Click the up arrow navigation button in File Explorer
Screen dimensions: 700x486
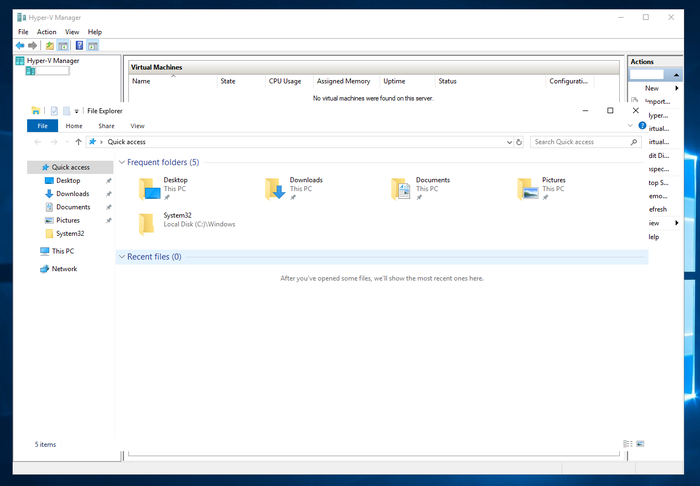pyautogui.click(x=78, y=142)
